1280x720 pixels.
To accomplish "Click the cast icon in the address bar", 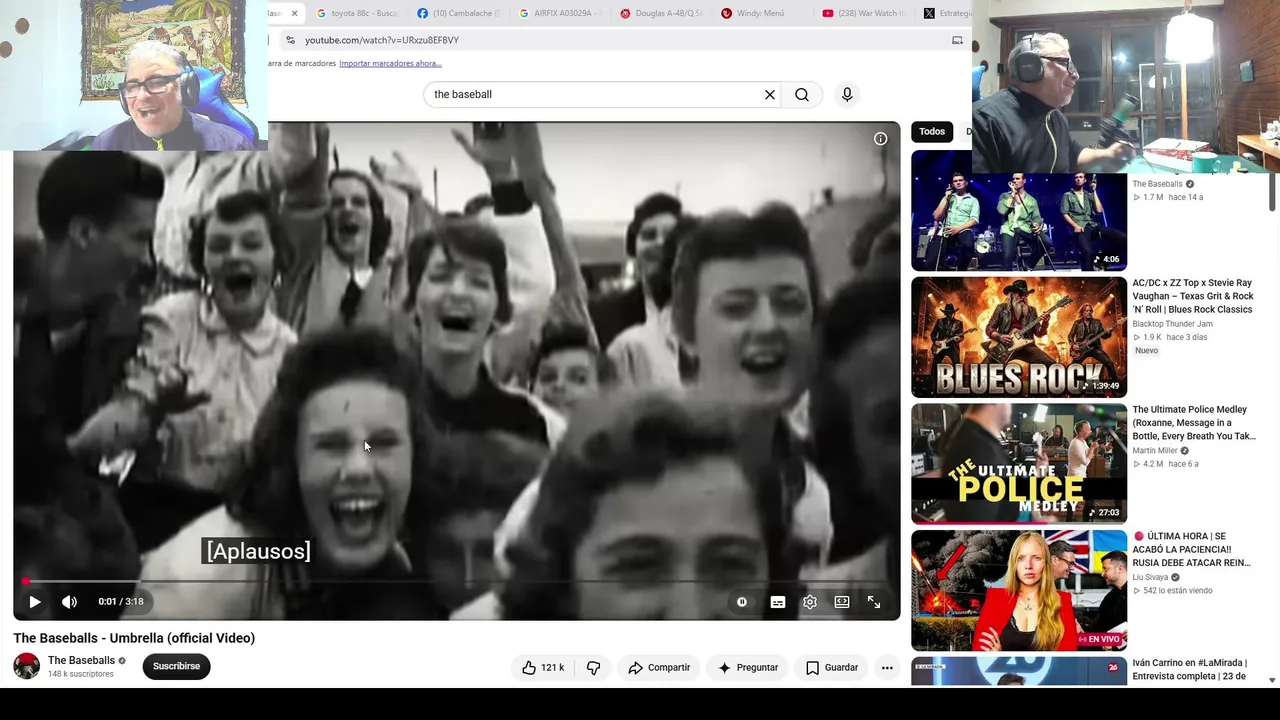I will click(957, 40).
